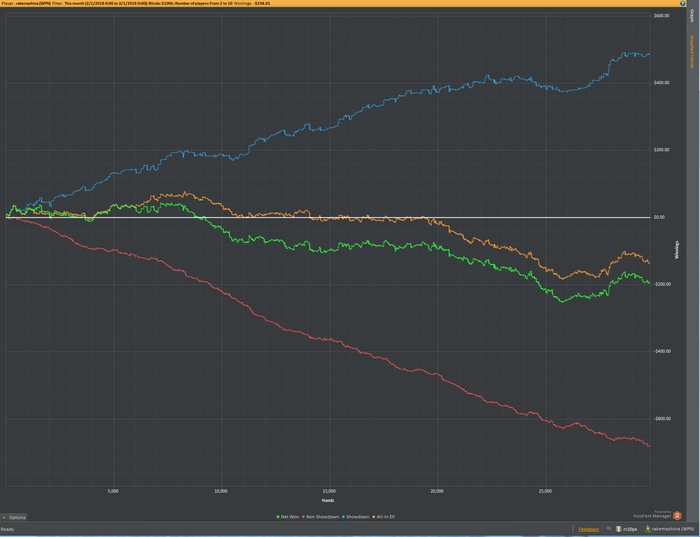The height and width of the screenshot is (537, 700).
Task: Click the 10,000 x-axis tick label
Action: click(x=221, y=491)
